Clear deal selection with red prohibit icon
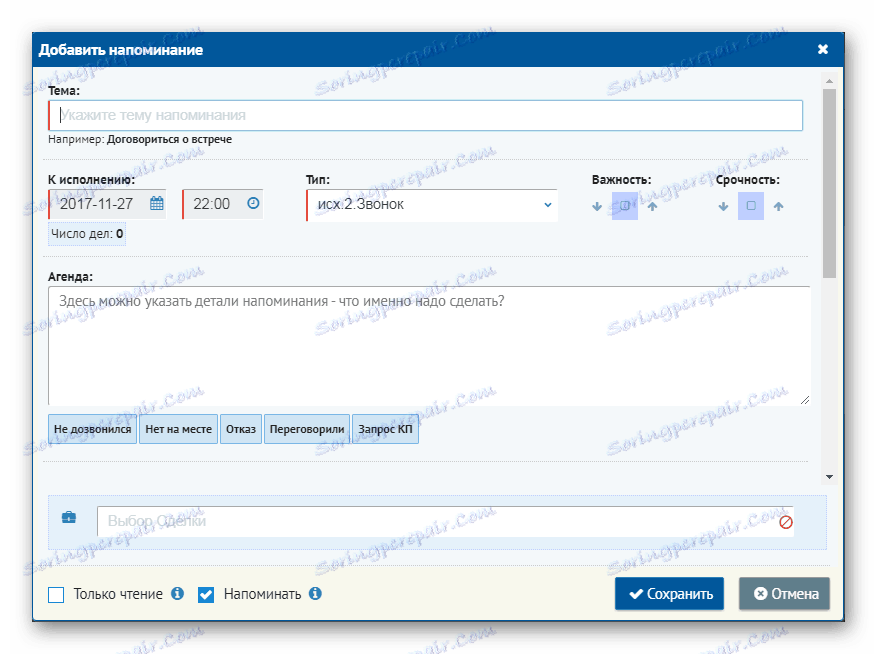Image resolution: width=877 pixels, height=654 pixels. (x=785, y=523)
